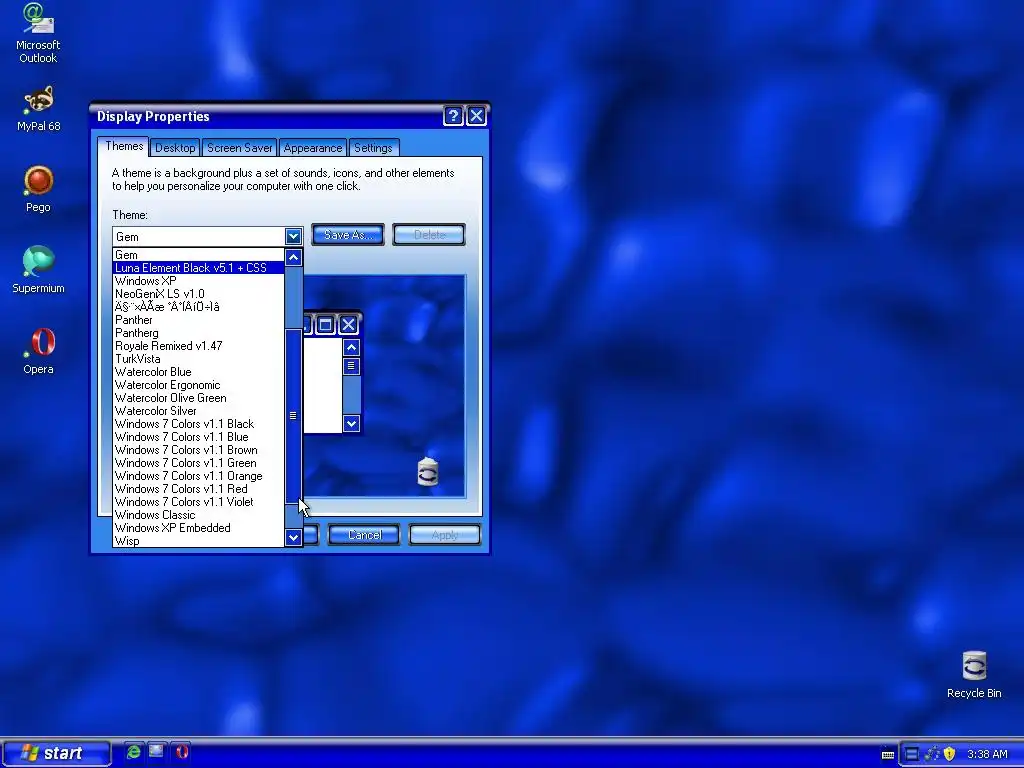The height and width of the screenshot is (768, 1024).
Task: Choose the Watercolor Silver theme
Action: click(x=199, y=411)
